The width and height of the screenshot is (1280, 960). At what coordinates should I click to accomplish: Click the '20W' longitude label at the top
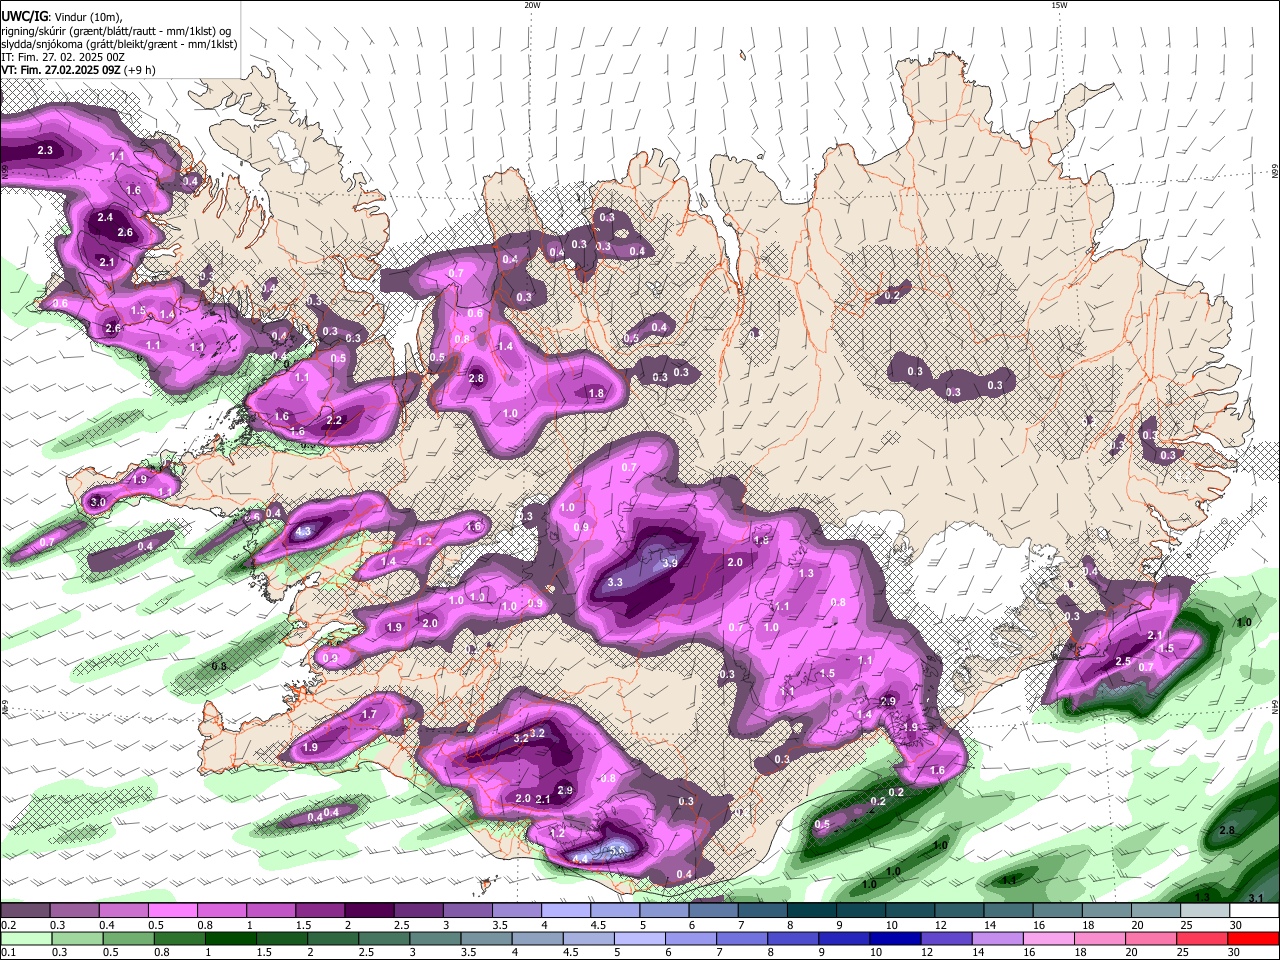click(532, 5)
